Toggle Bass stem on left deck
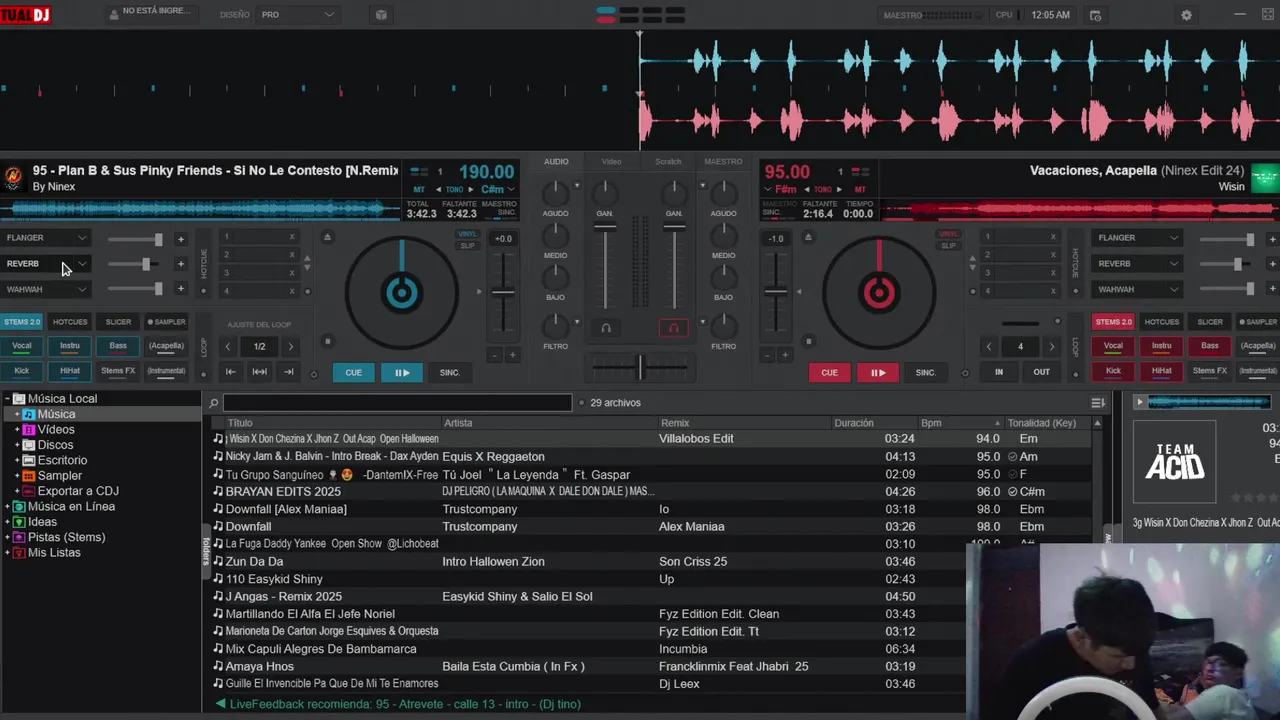 coord(118,346)
